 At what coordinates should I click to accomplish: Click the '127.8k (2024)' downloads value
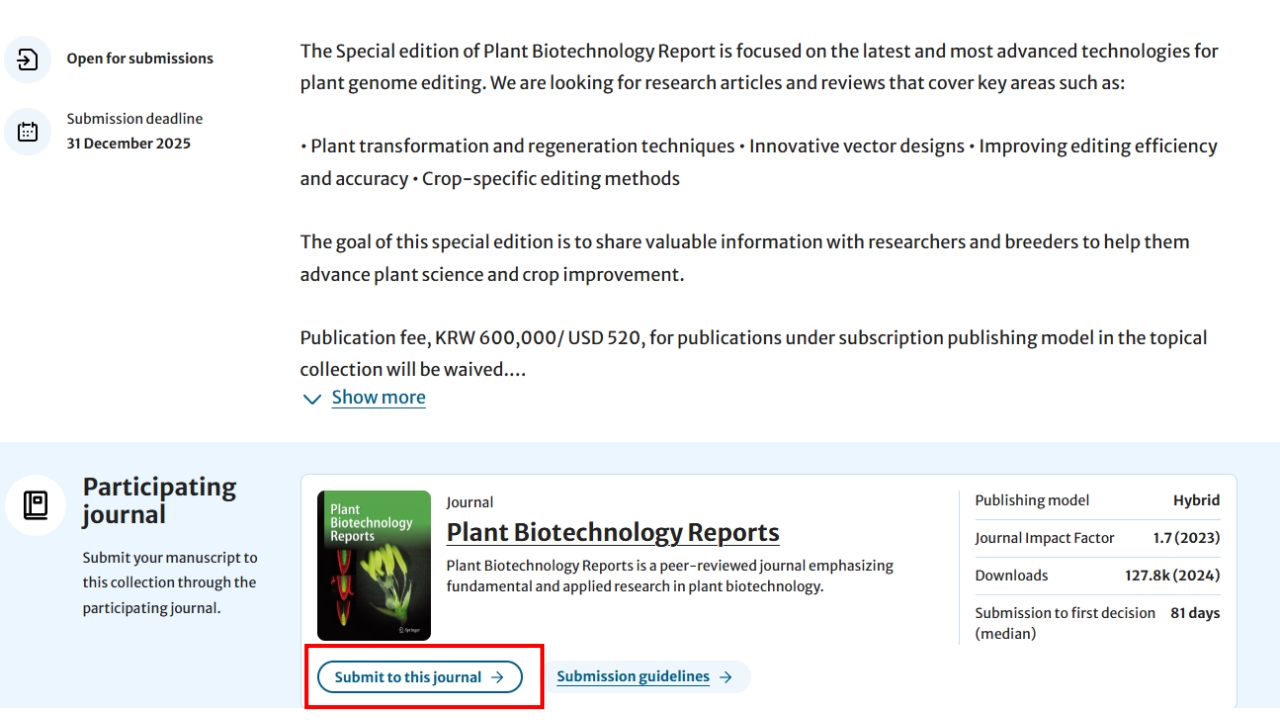(1172, 575)
